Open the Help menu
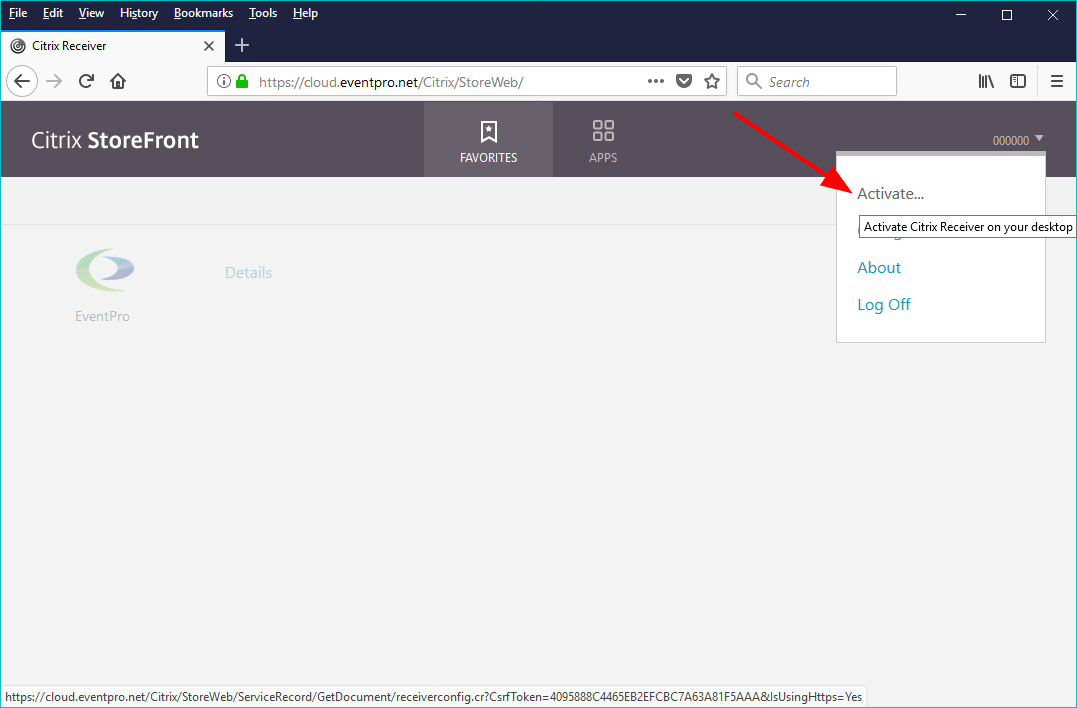 (x=305, y=13)
